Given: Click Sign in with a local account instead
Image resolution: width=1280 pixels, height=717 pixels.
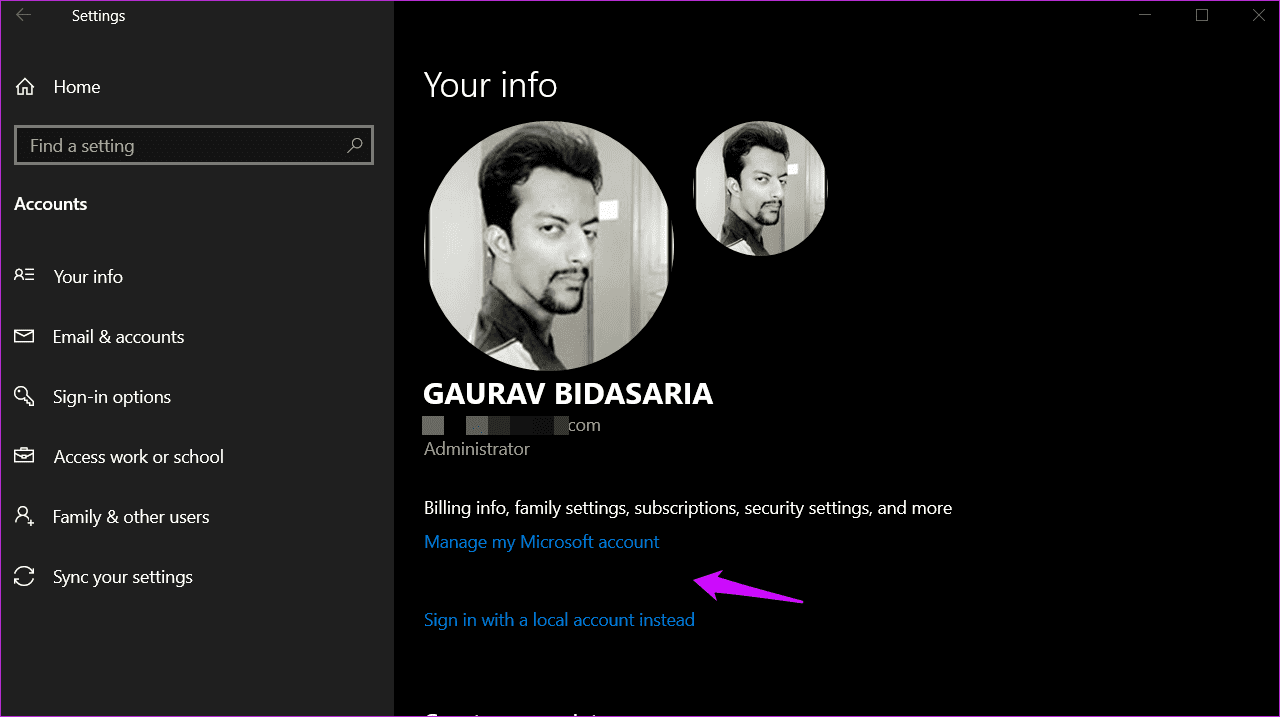Looking at the screenshot, I should click(559, 619).
